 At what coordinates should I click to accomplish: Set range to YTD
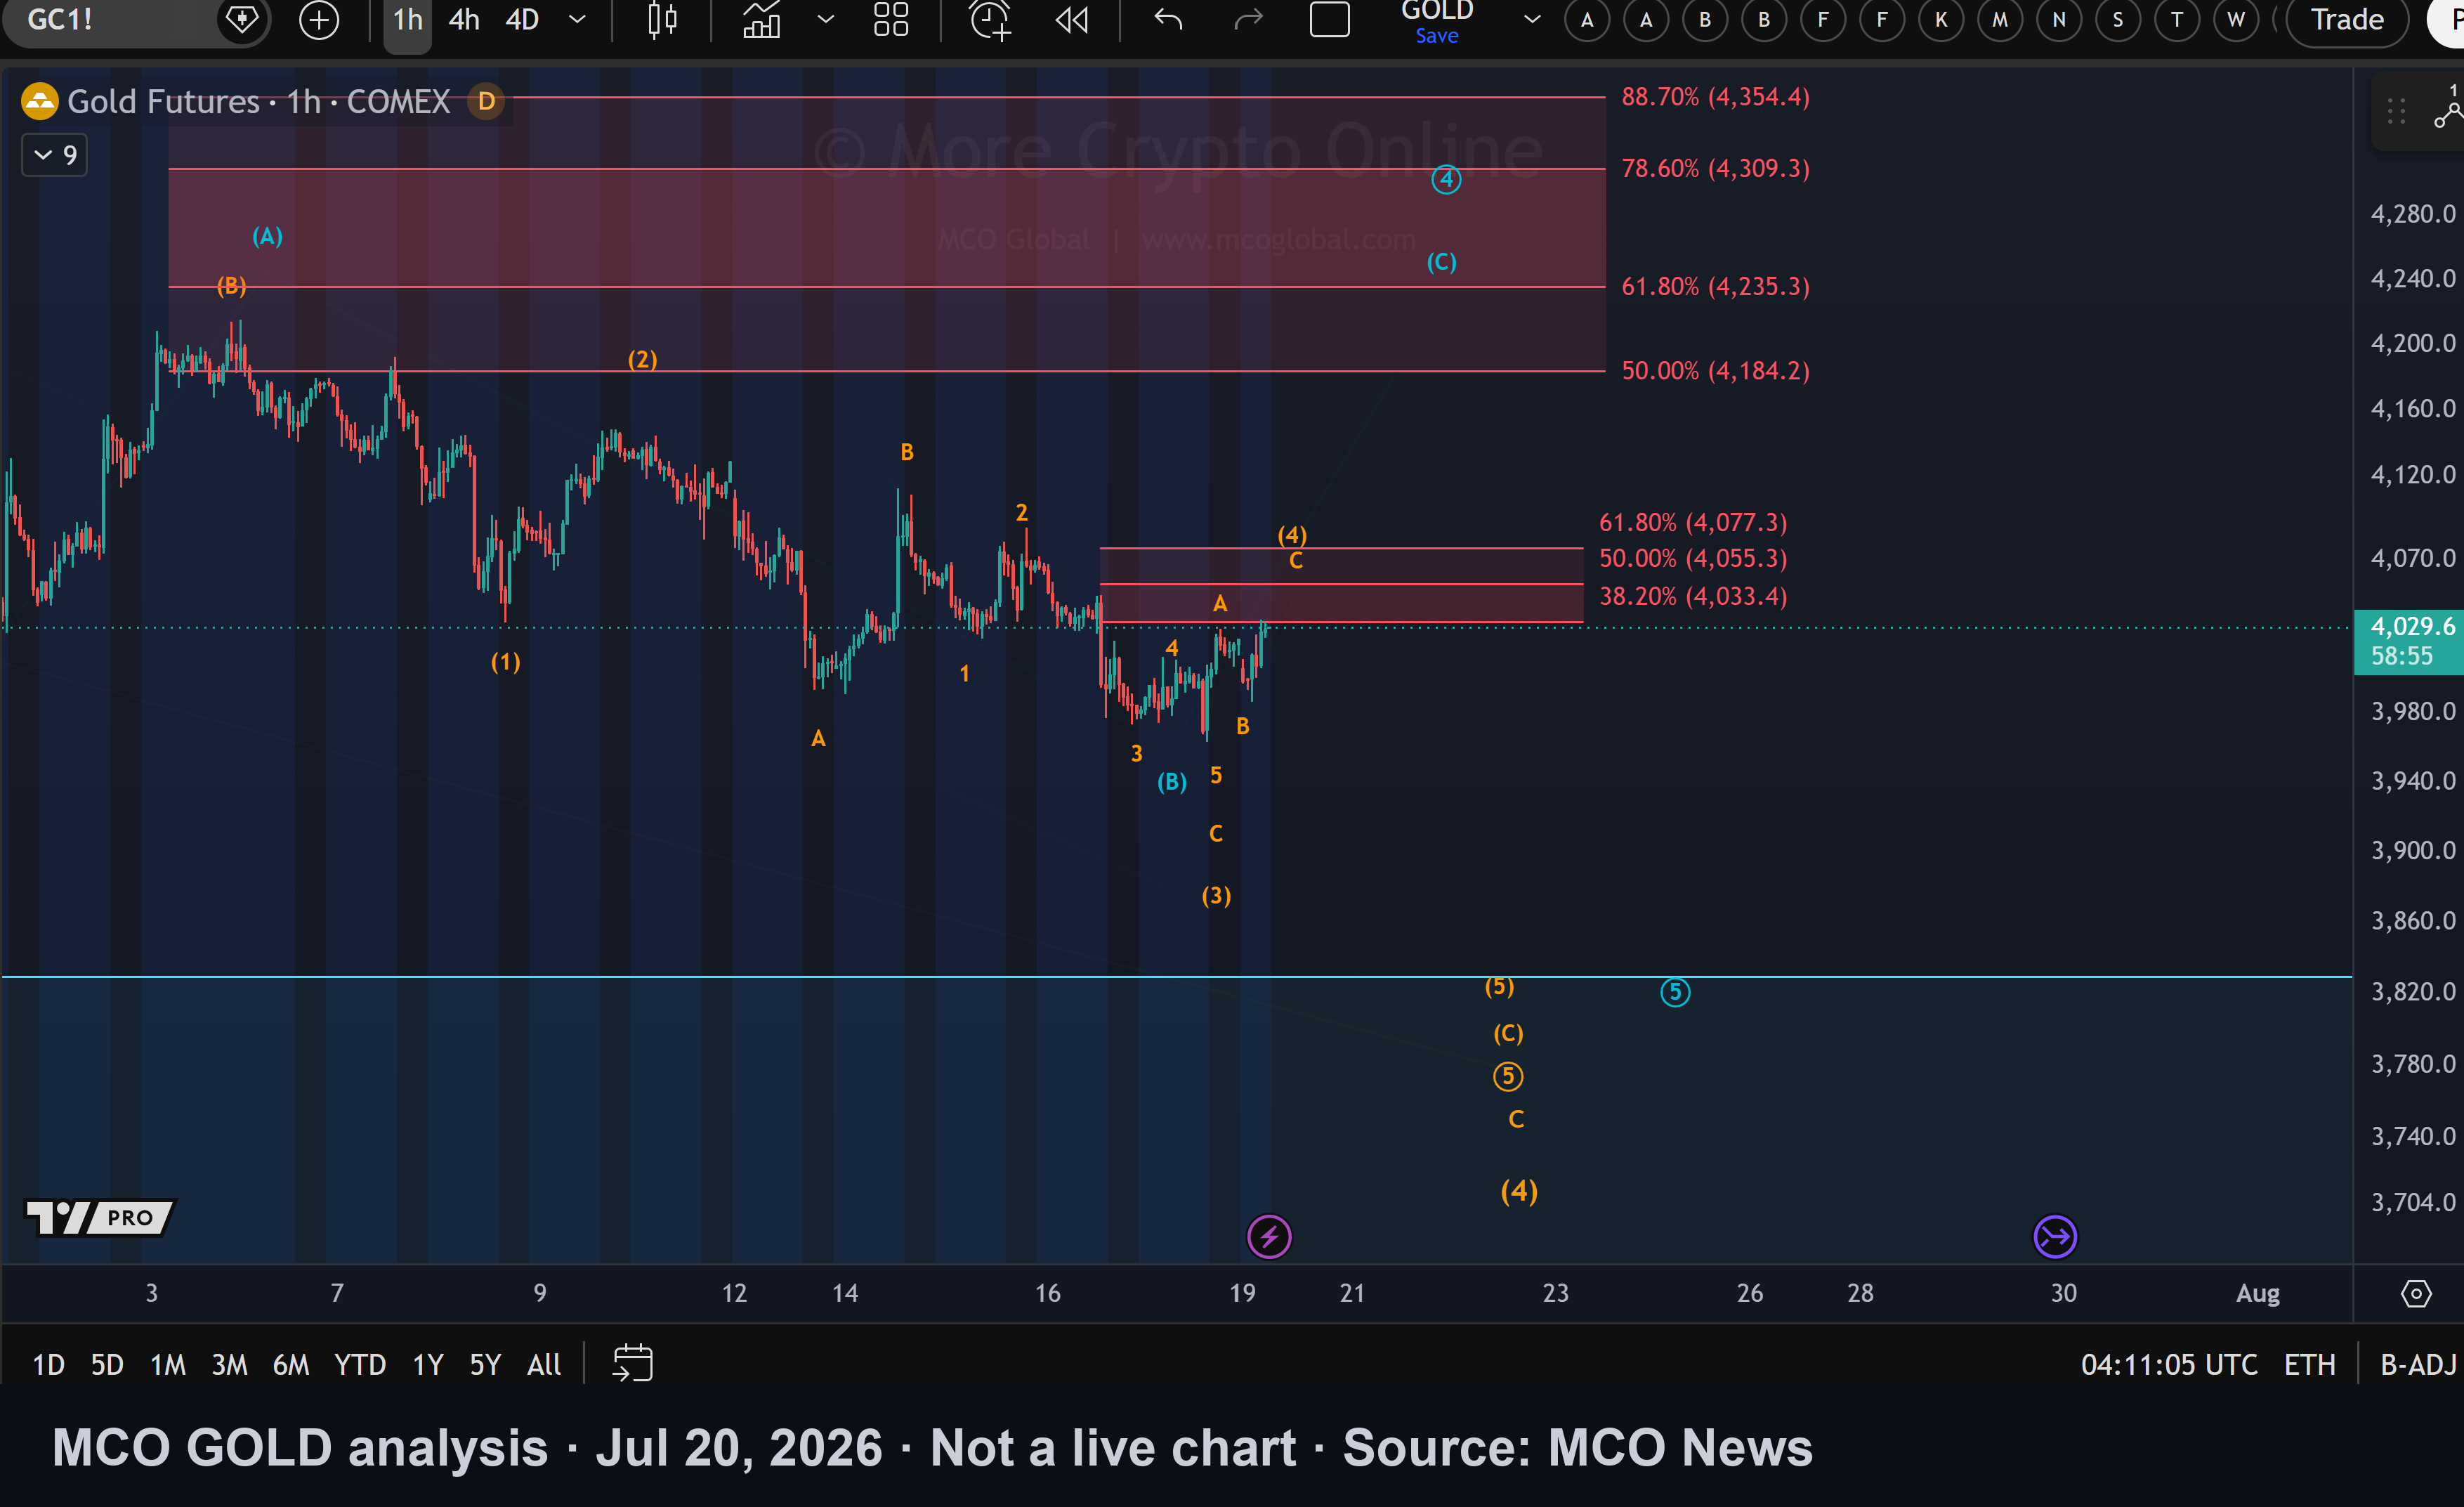(360, 1364)
